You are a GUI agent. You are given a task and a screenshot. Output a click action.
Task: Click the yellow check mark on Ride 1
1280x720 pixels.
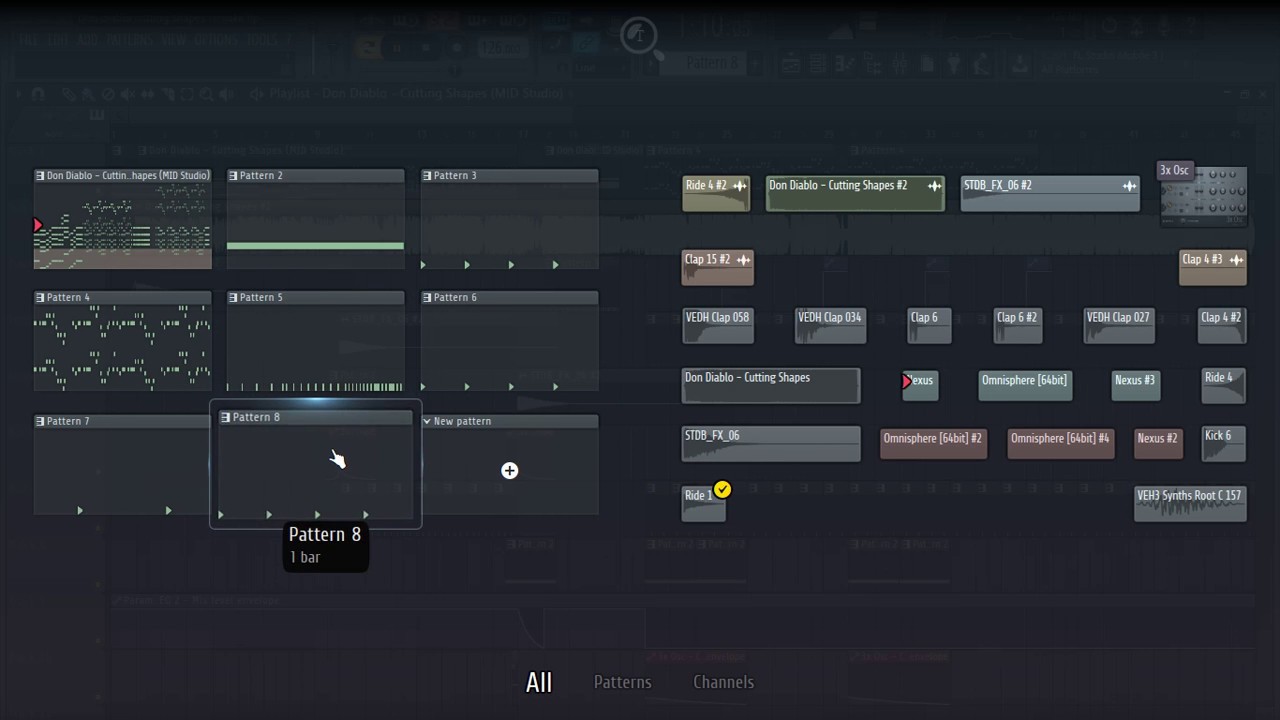(x=722, y=489)
